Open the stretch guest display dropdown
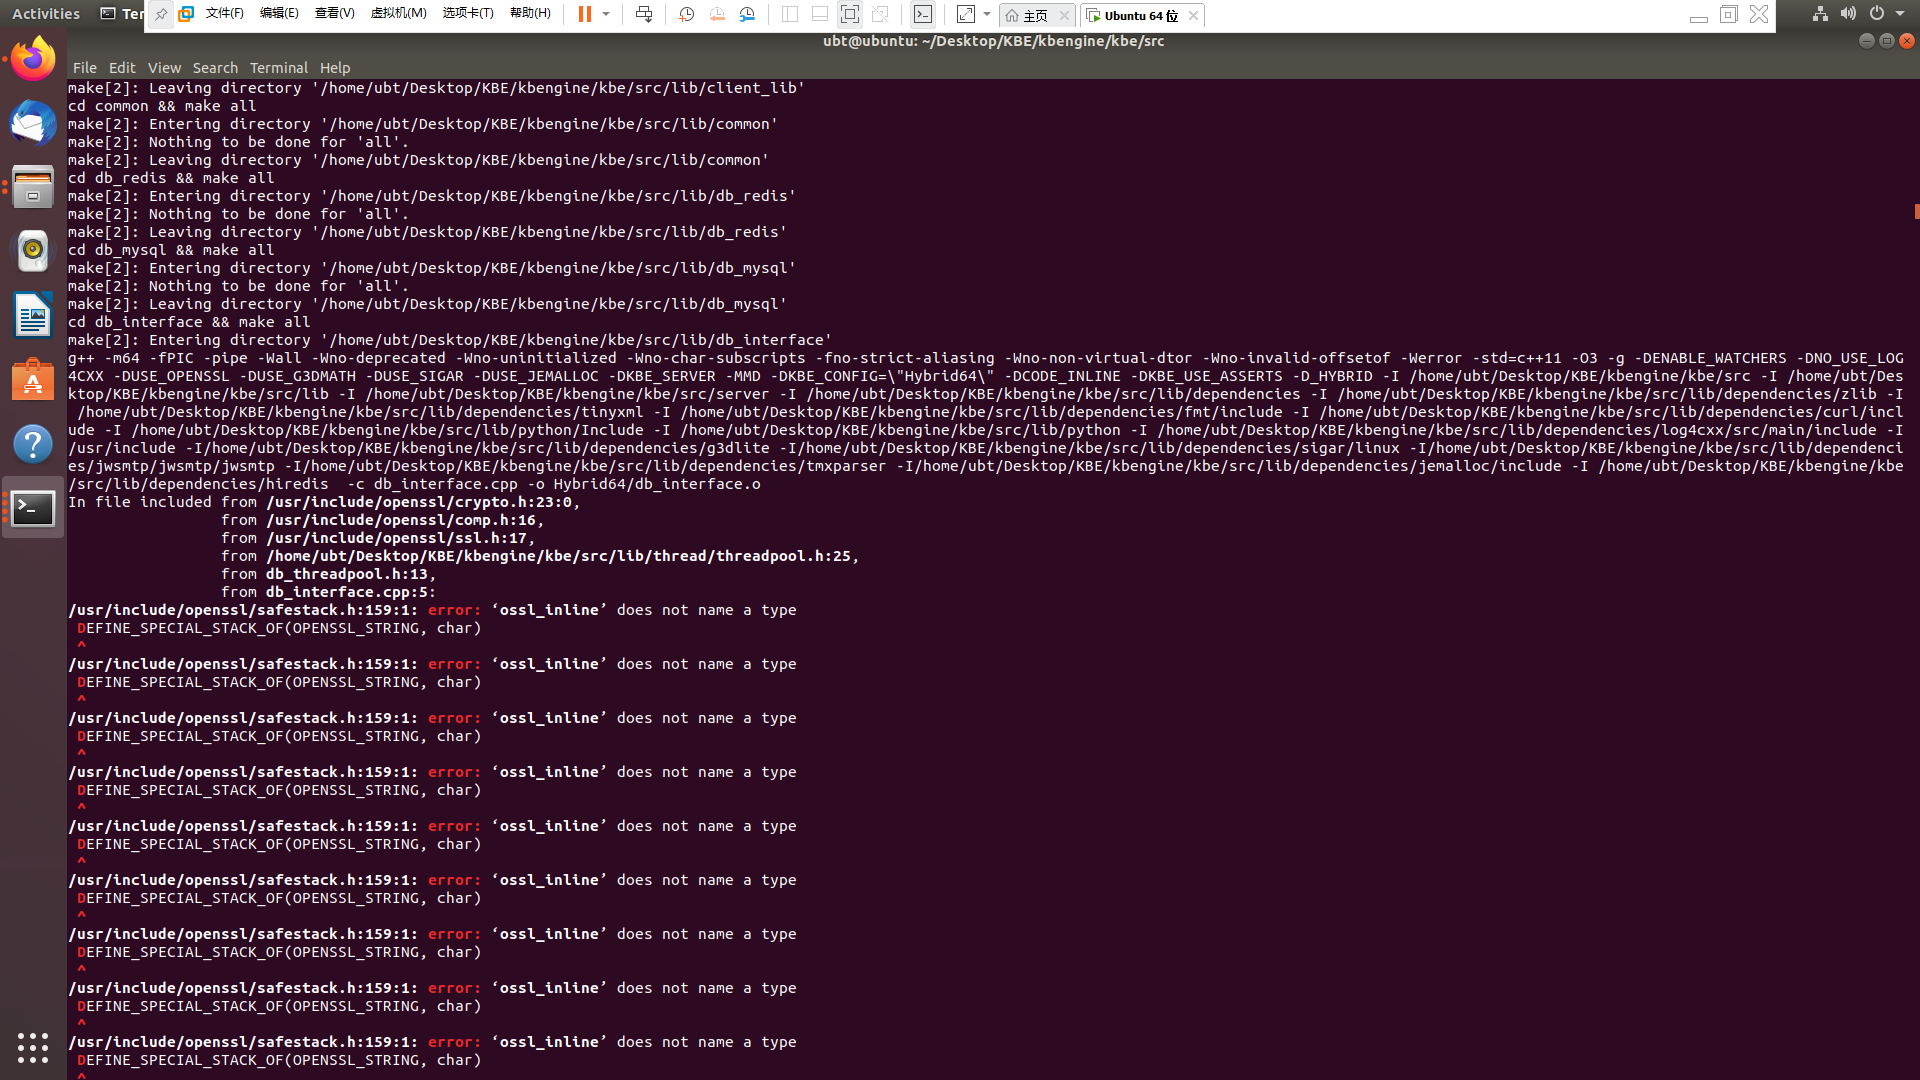The width and height of the screenshot is (1920, 1080). coord(986,14)
